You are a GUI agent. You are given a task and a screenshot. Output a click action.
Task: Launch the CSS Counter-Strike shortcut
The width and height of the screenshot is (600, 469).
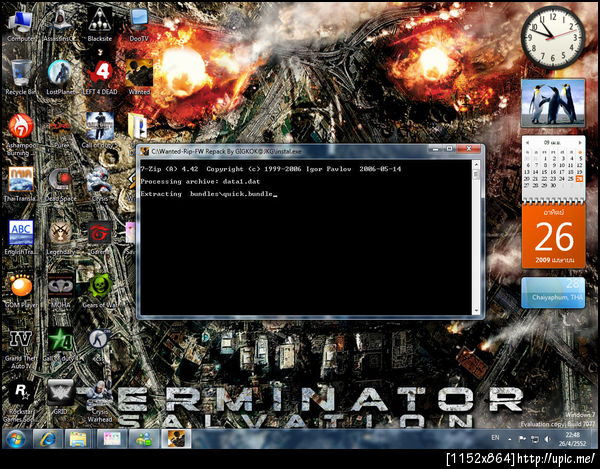[100, 345]
